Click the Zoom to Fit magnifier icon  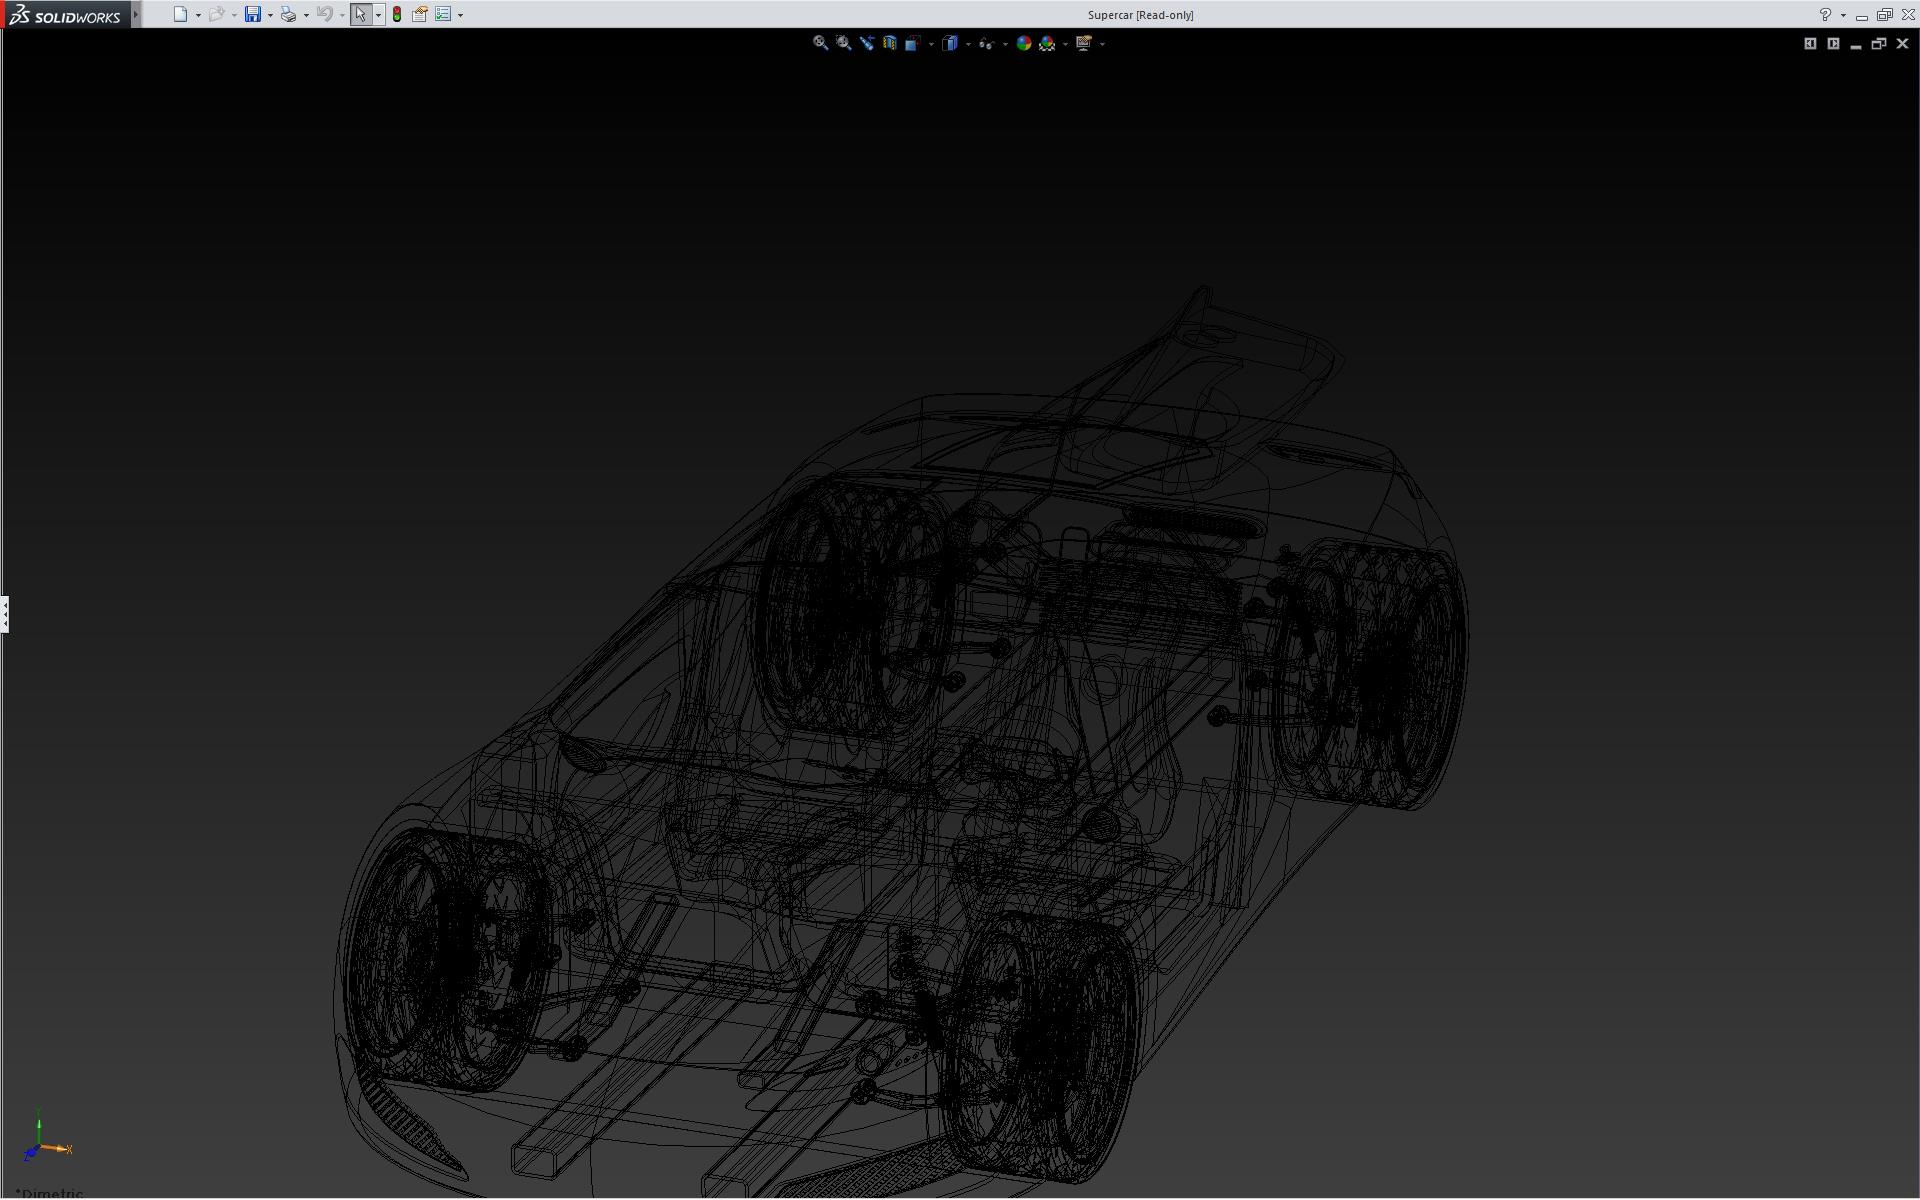[820, 43]
